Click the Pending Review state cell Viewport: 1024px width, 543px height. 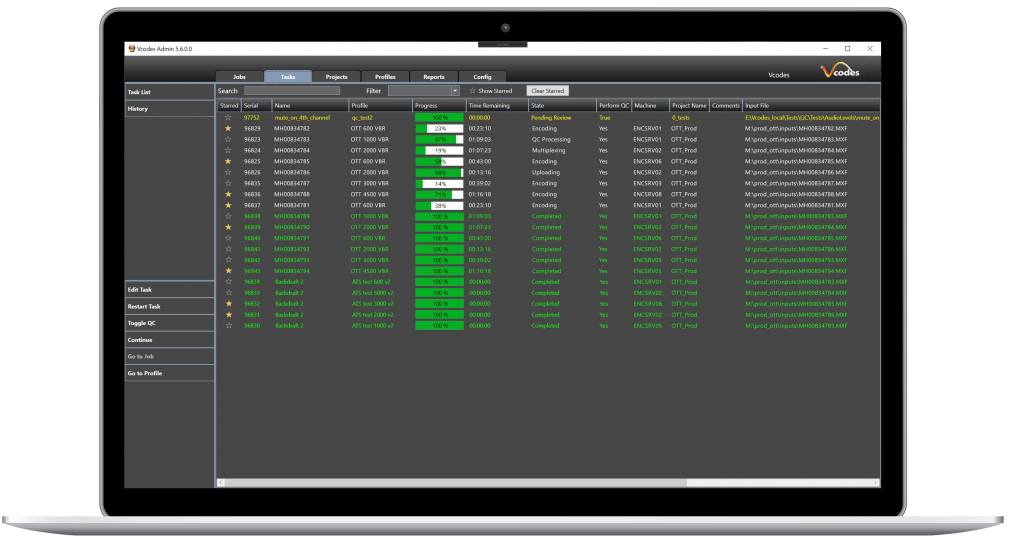[x=551, y=118]
